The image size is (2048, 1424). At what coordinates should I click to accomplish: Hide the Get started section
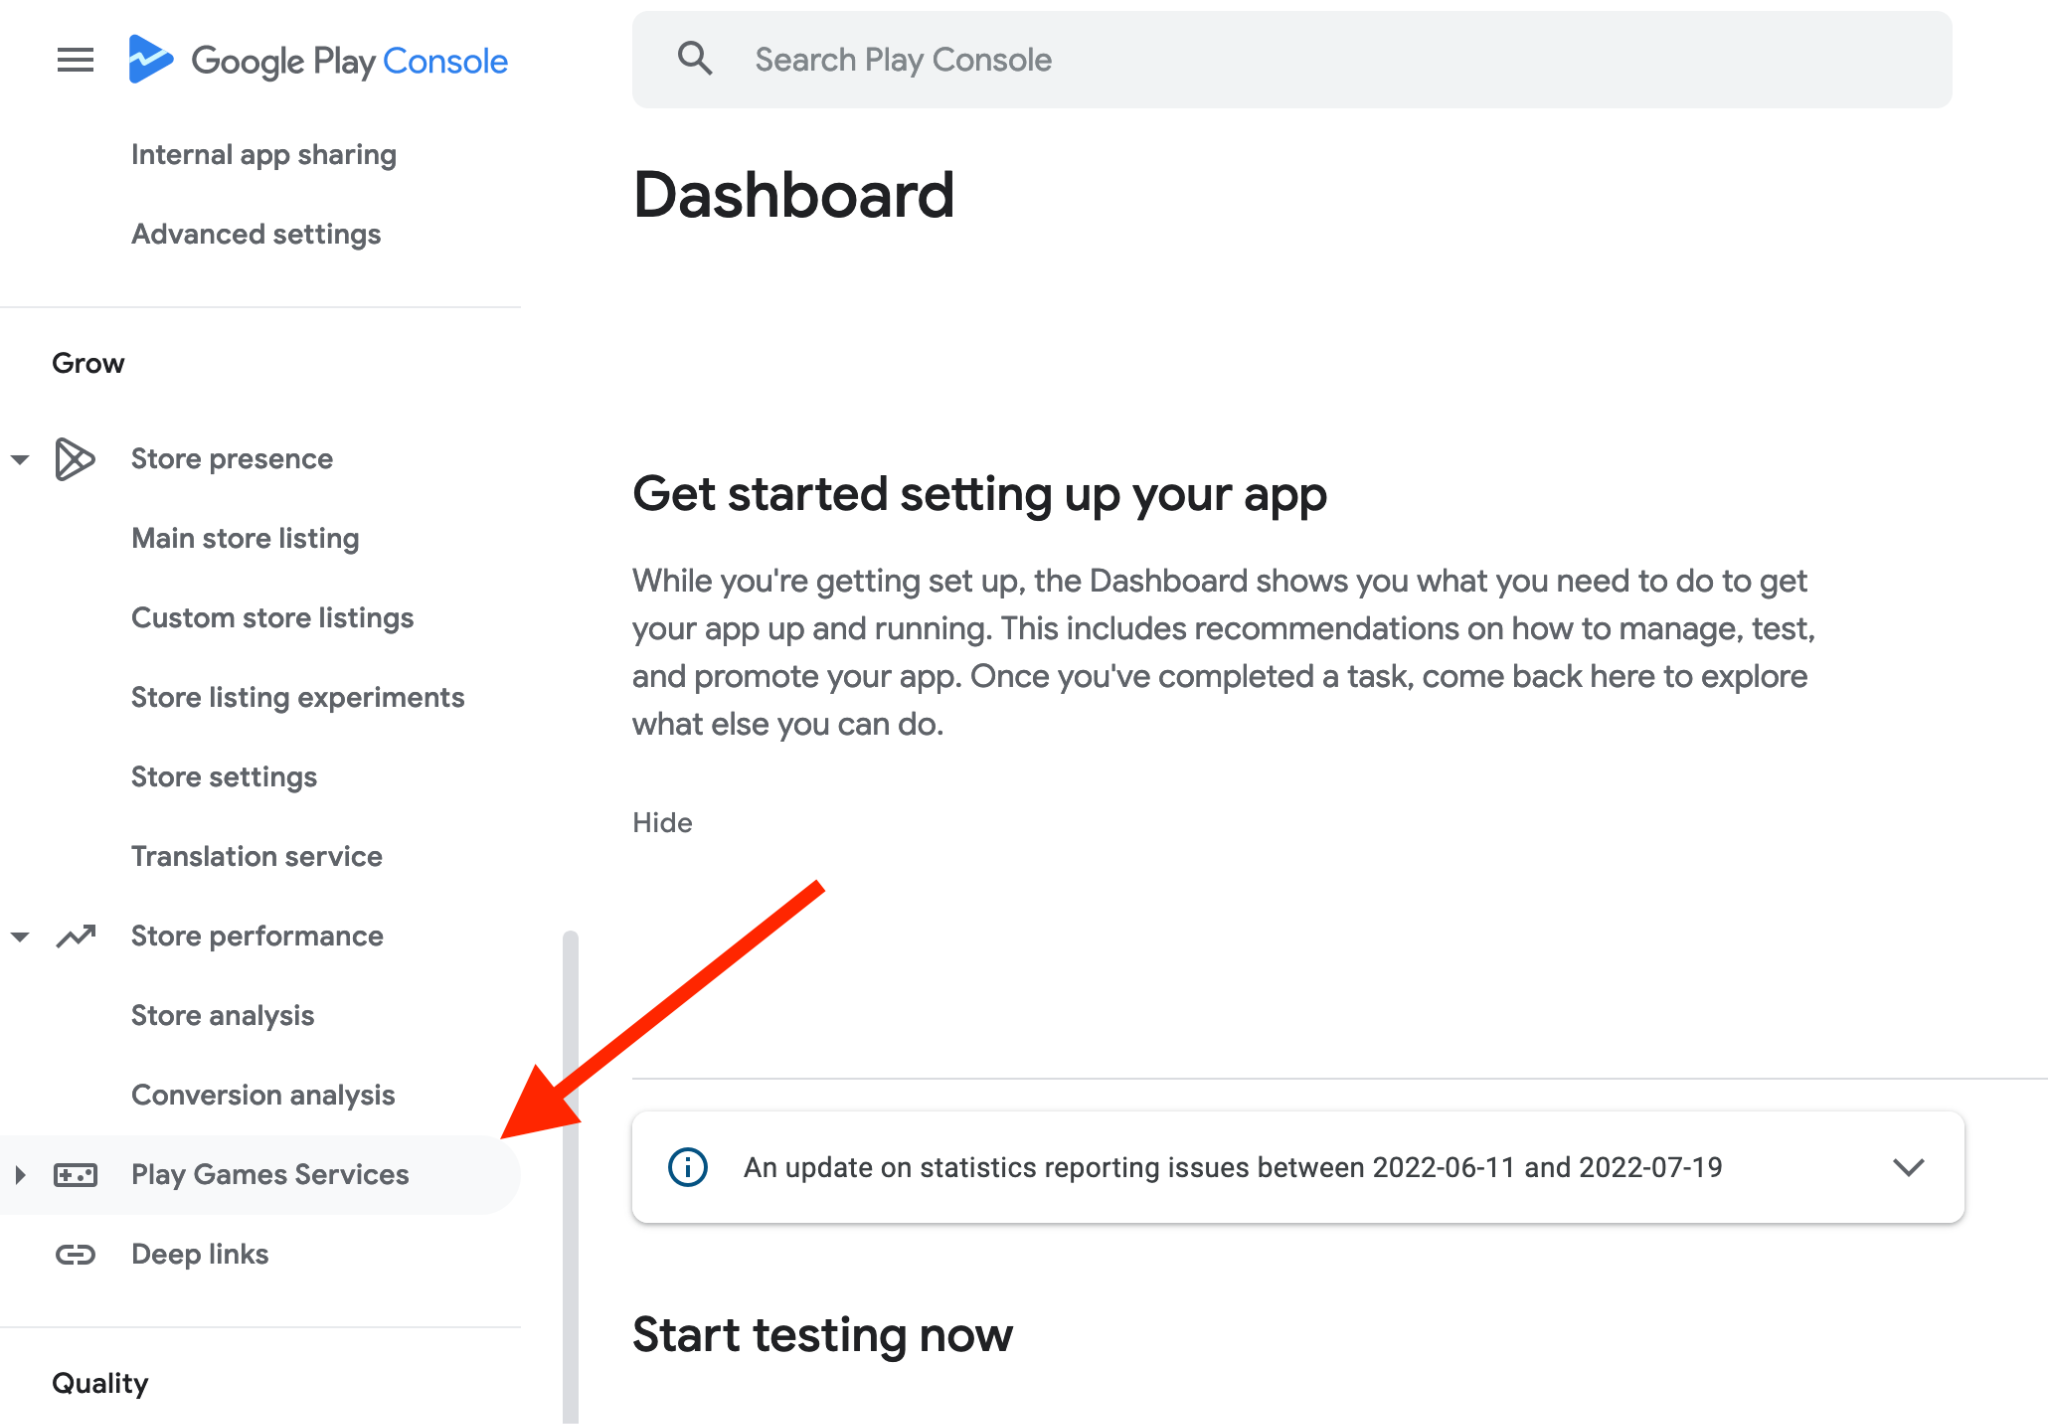coord(662,822)
